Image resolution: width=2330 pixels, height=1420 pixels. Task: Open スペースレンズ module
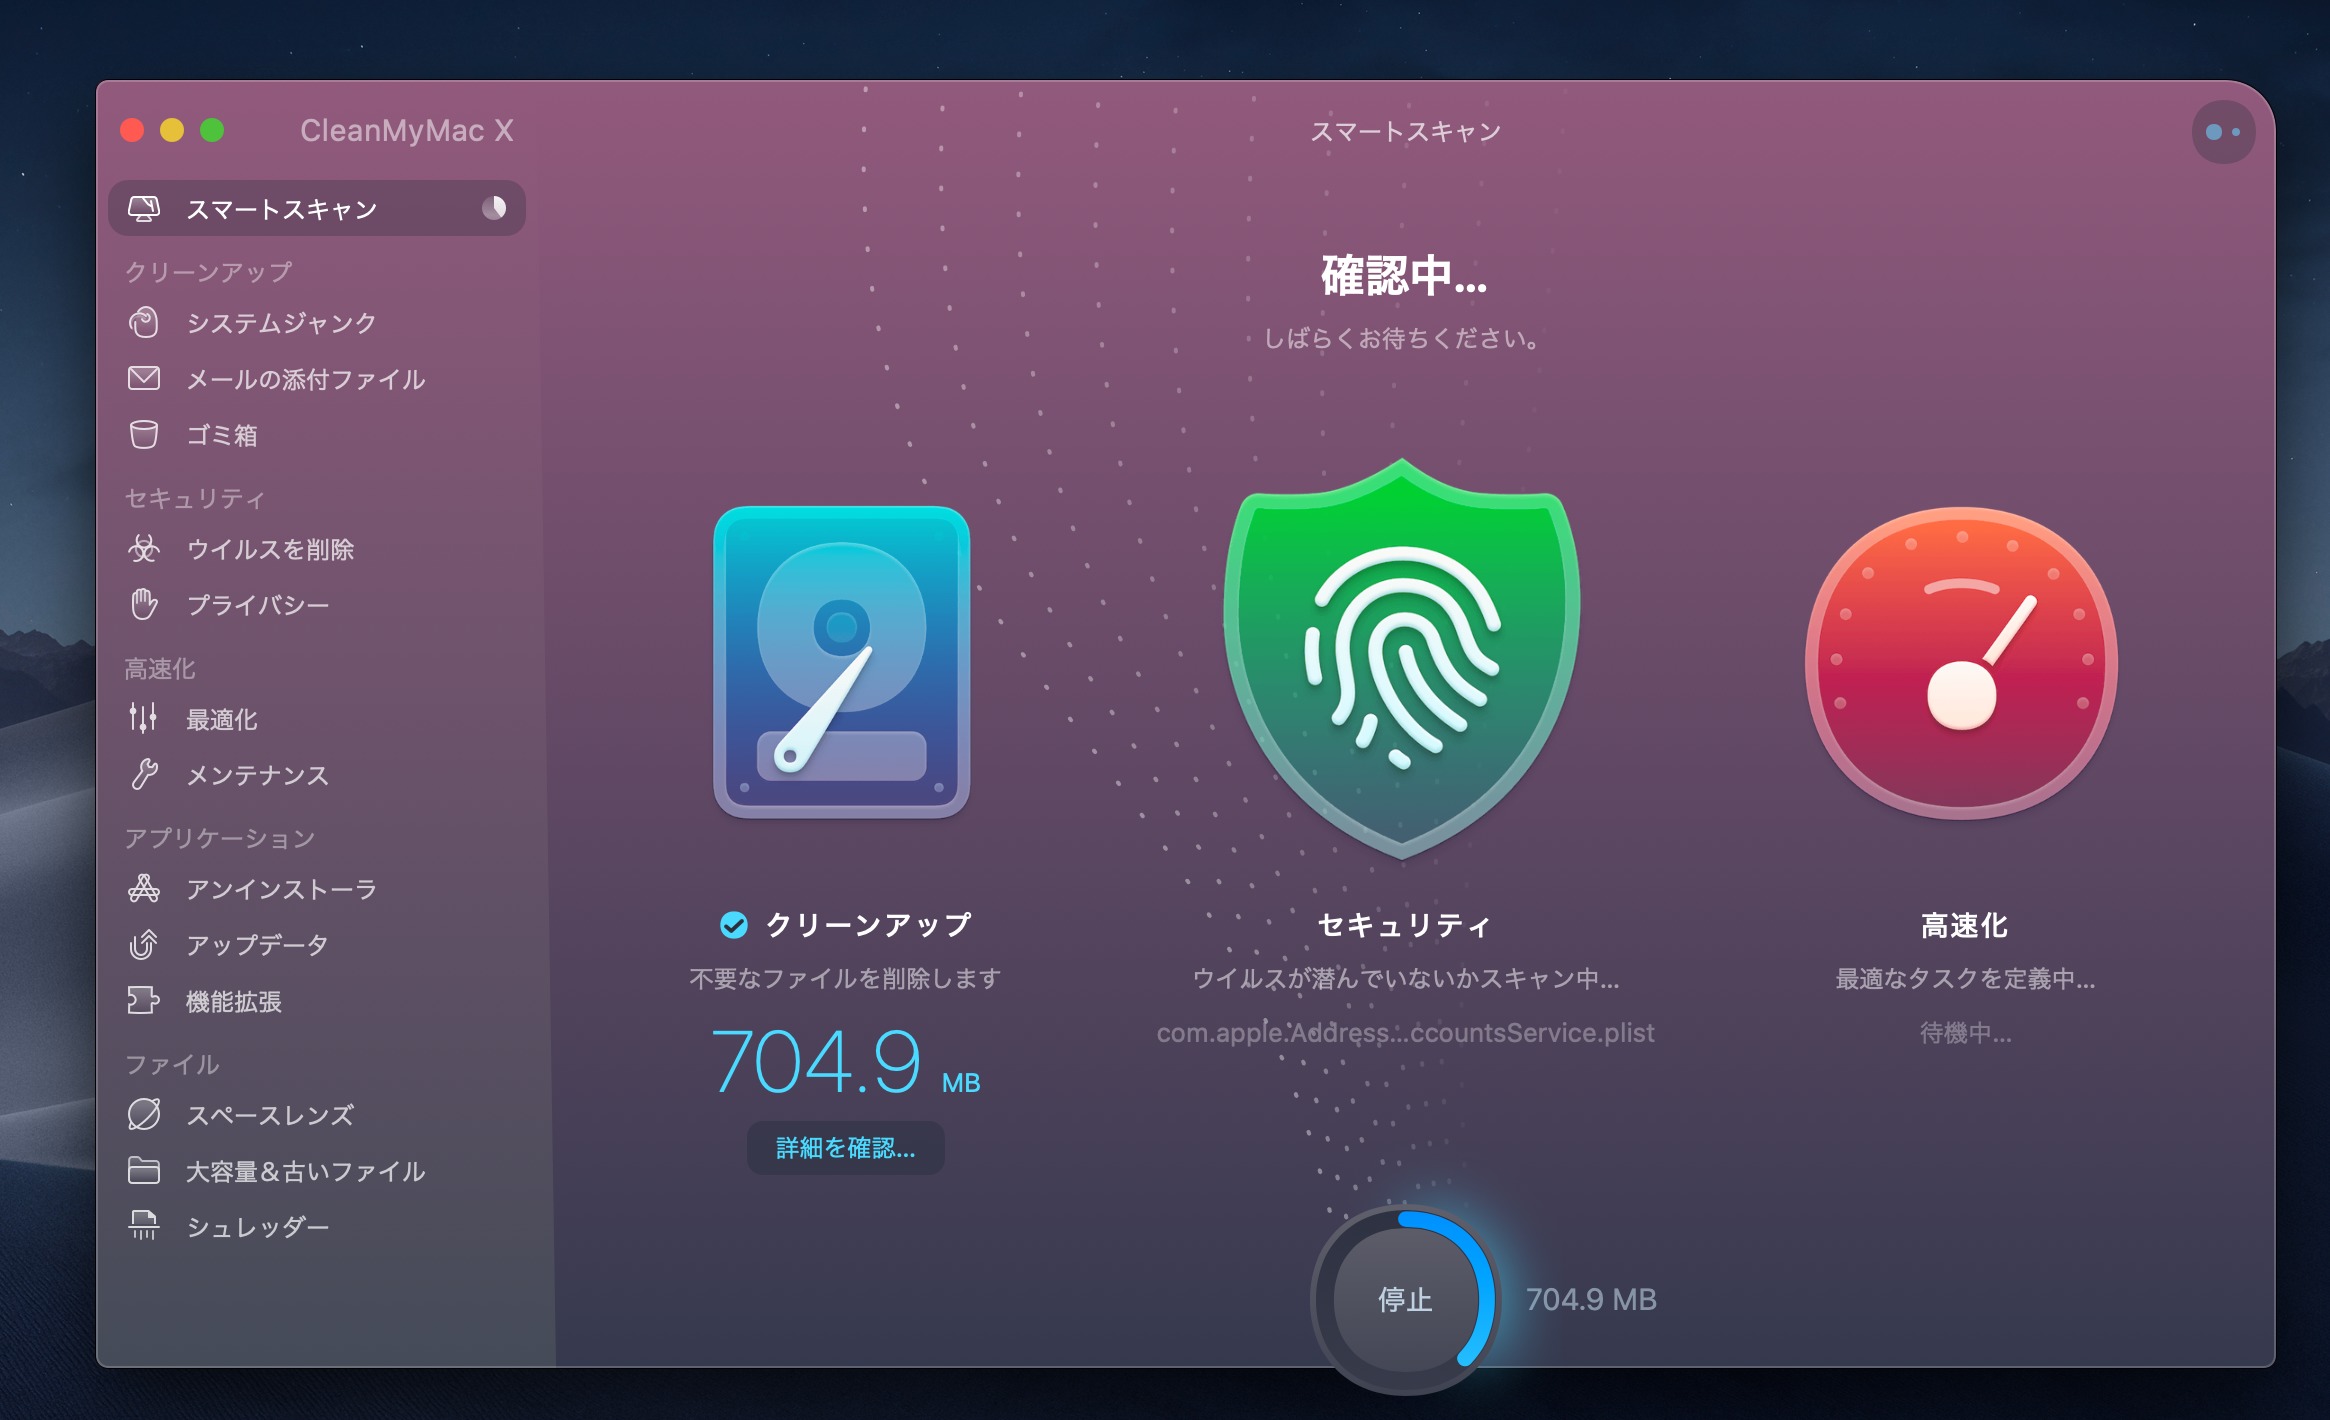click(316, 1114)
